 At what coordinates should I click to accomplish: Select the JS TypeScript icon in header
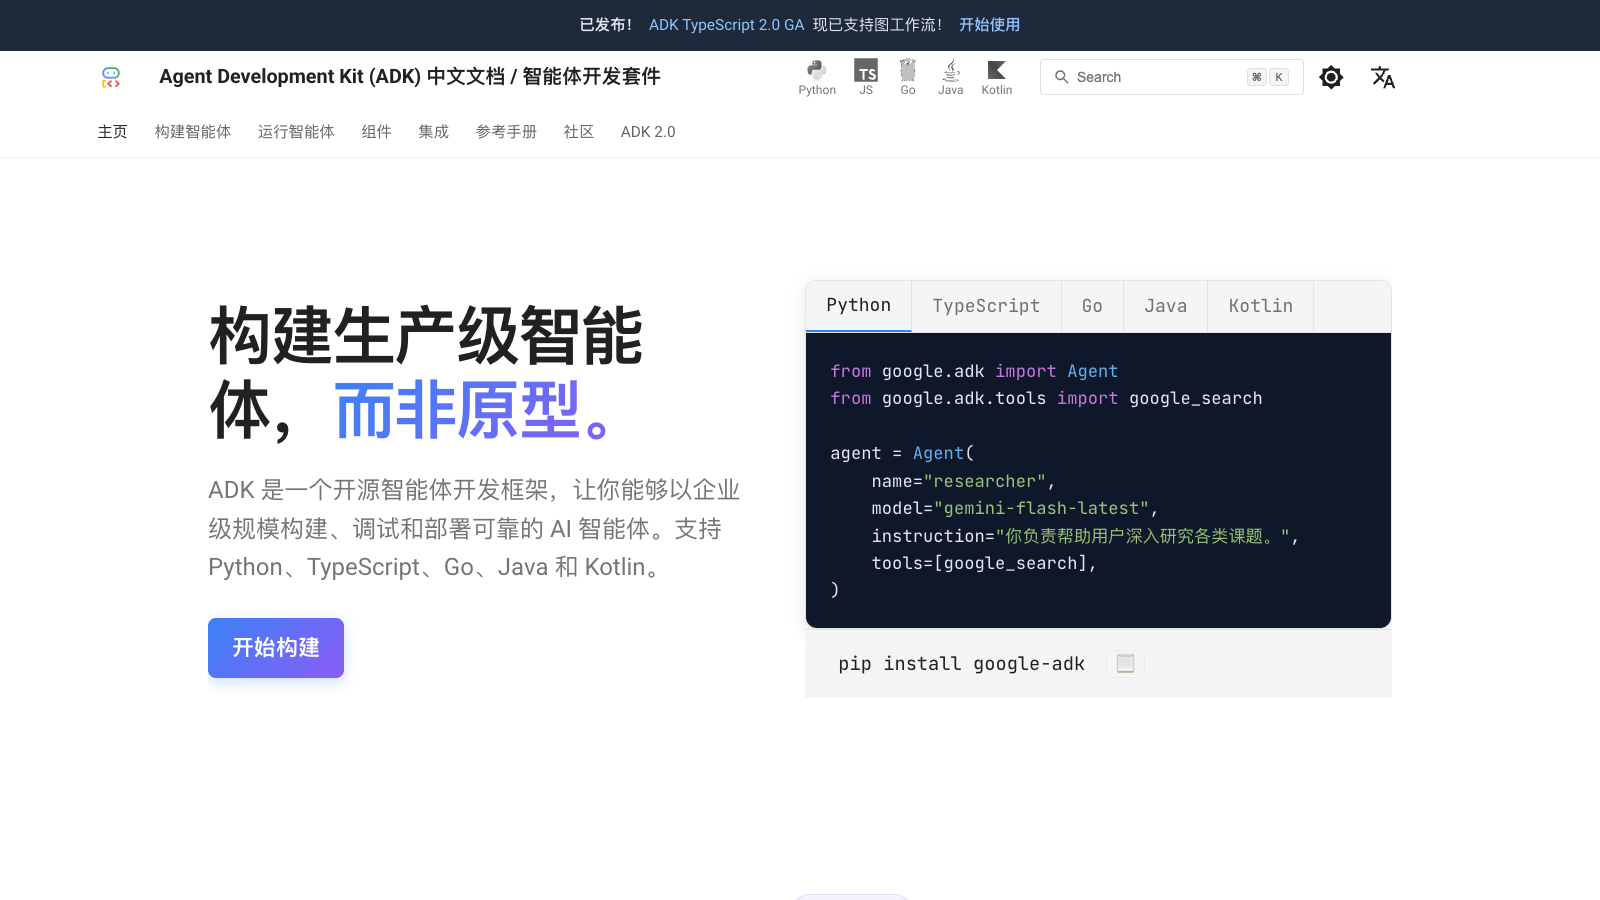[866, 77]
